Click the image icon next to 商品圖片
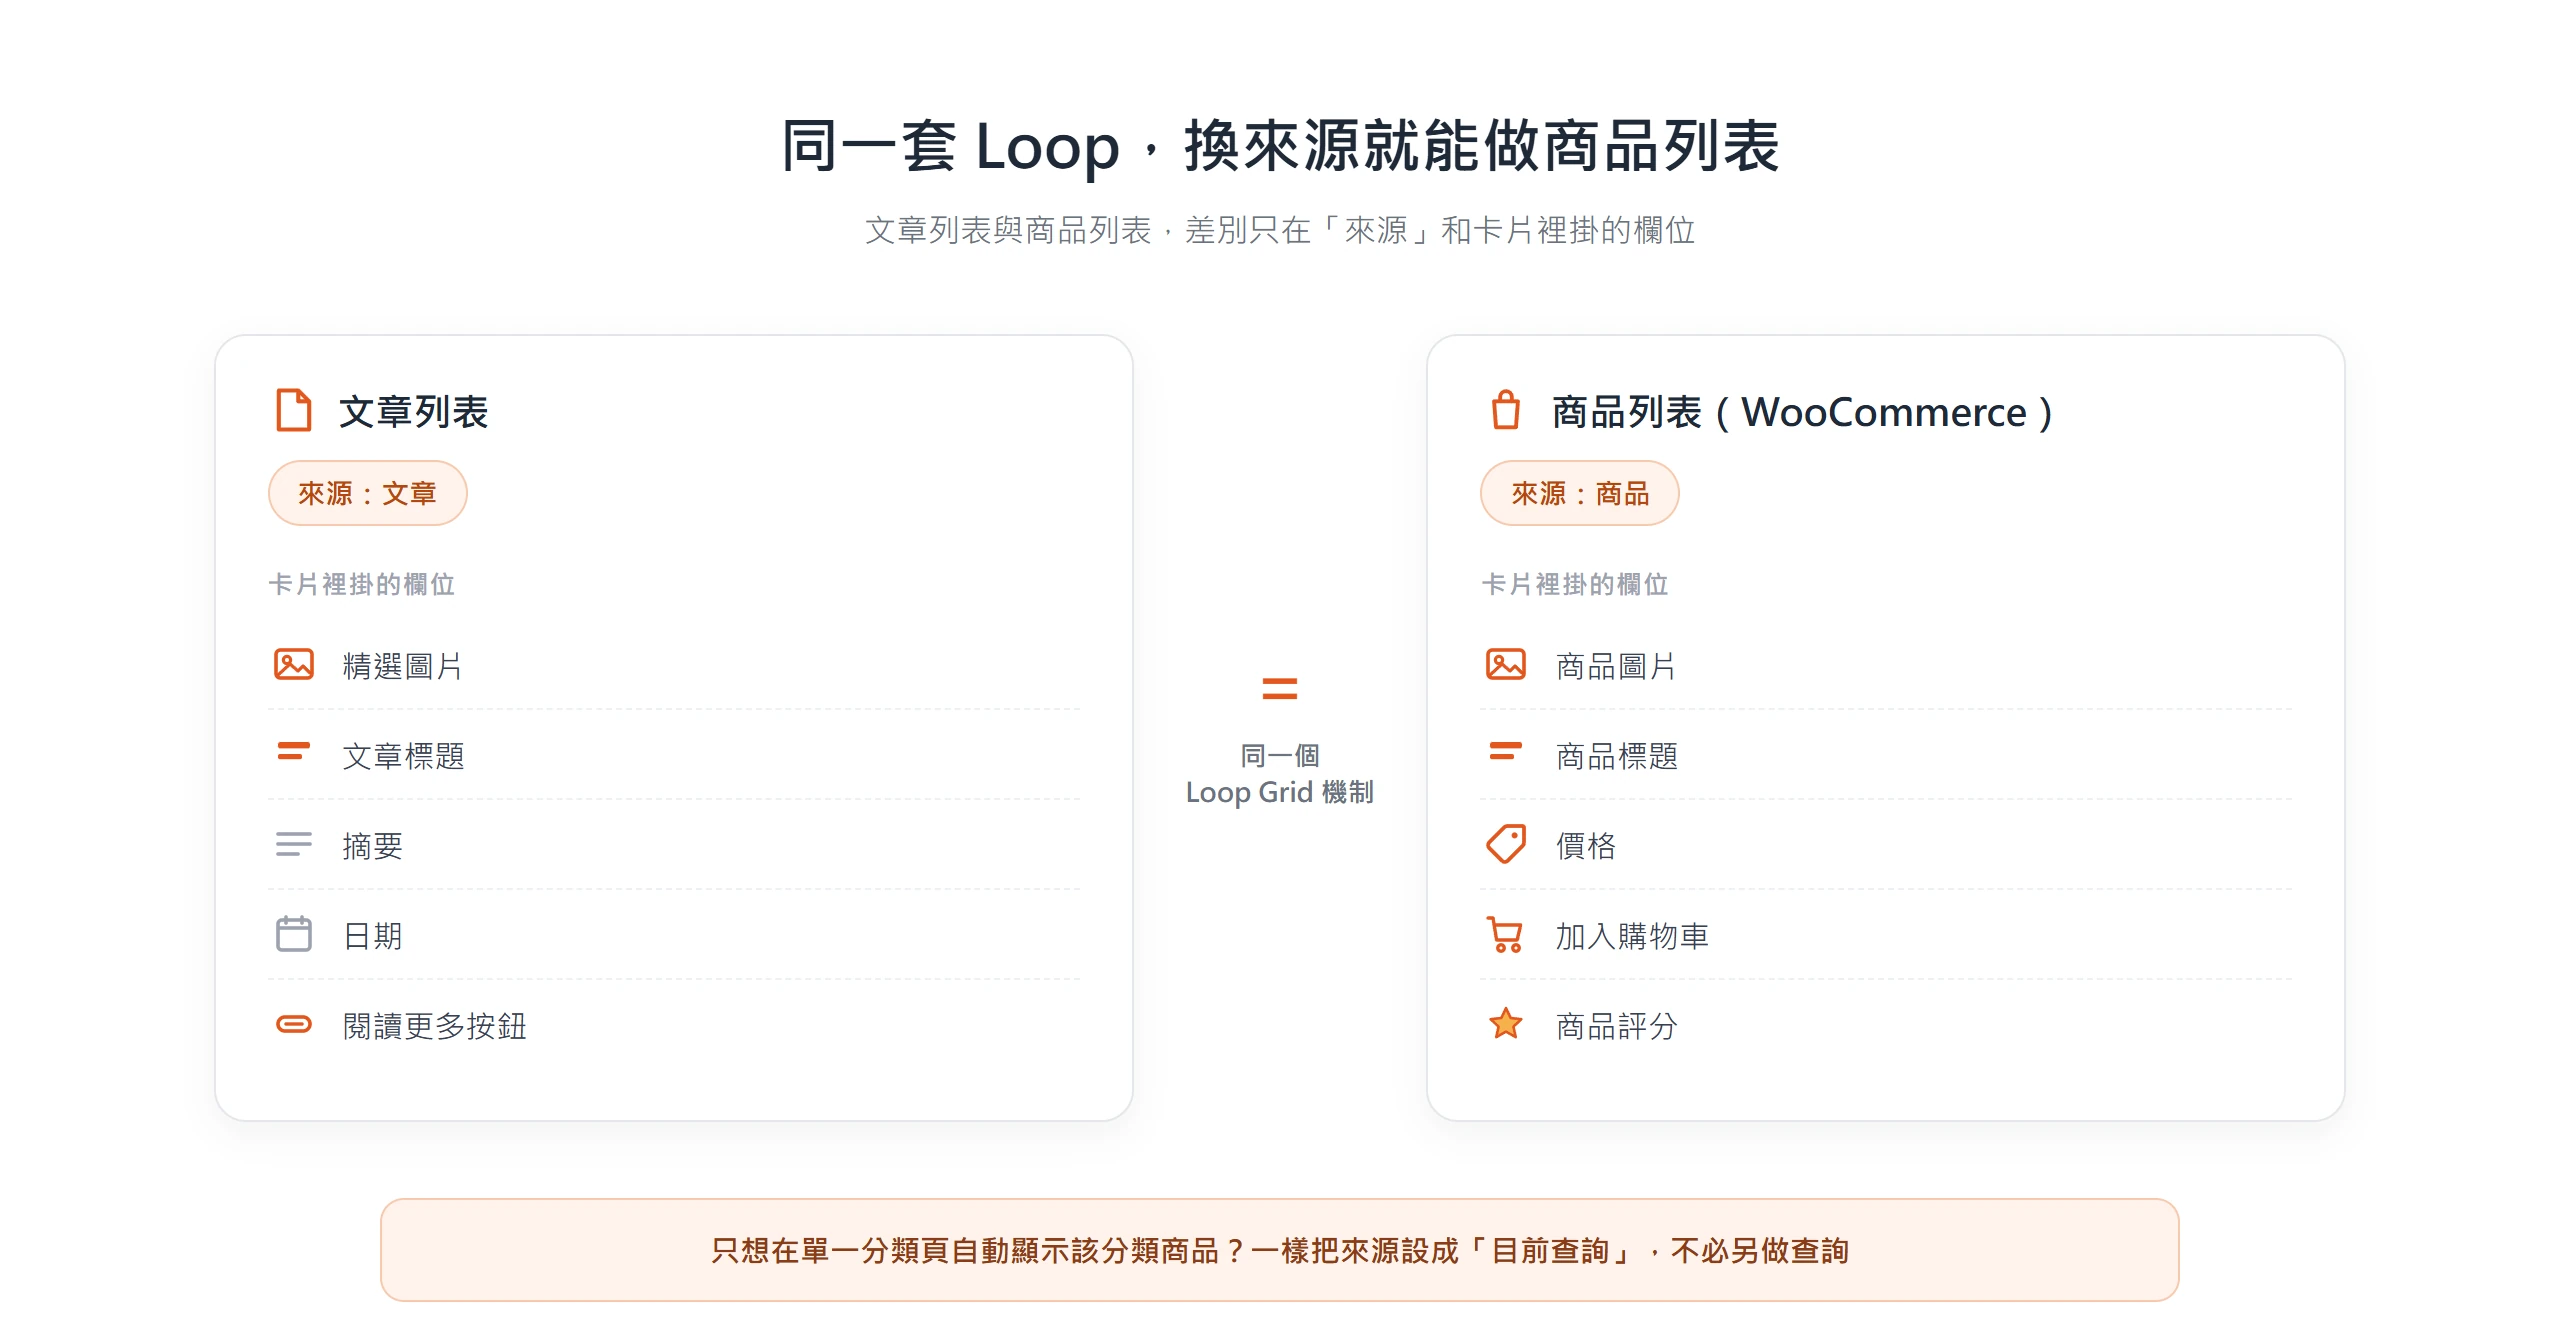 tap(1505, 664)
